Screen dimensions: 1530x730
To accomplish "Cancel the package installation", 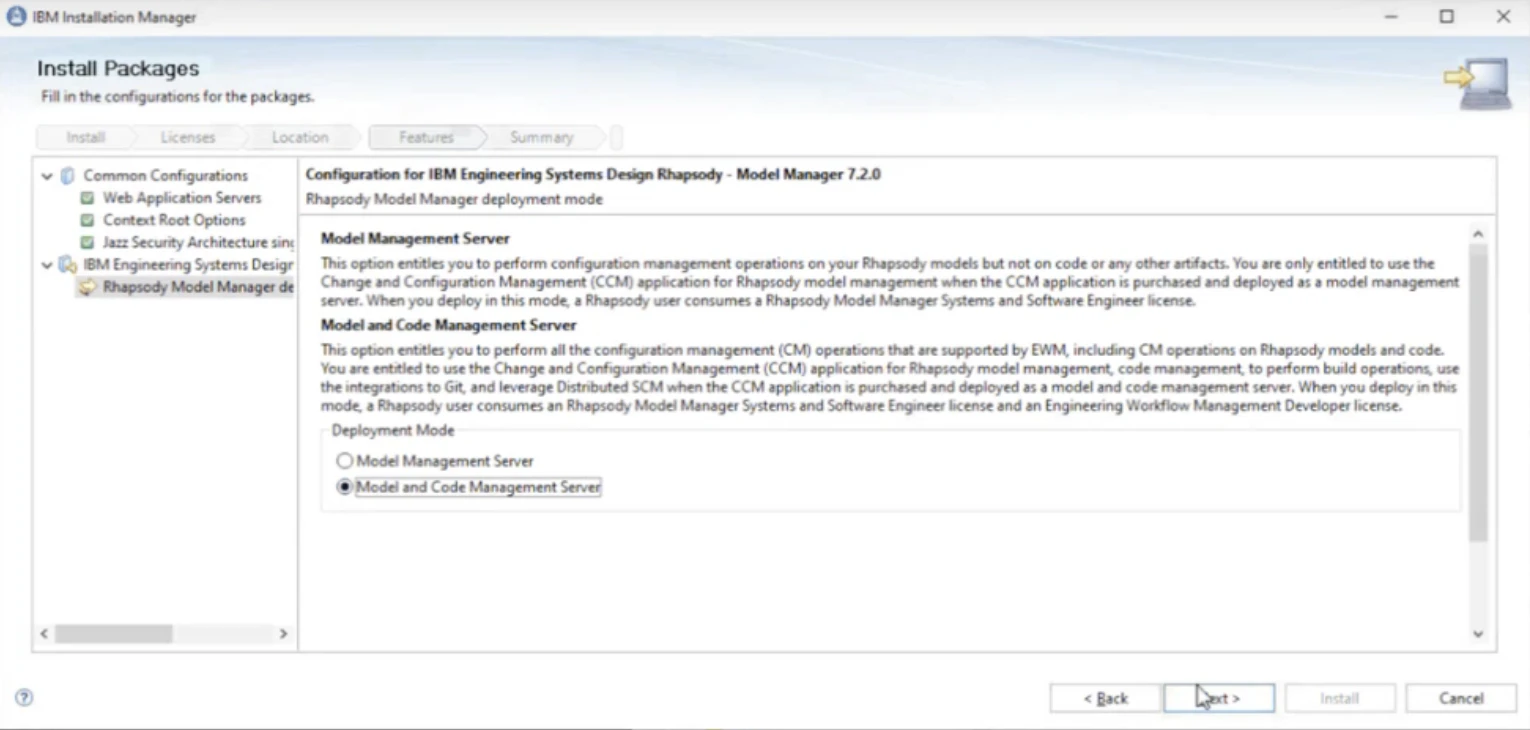I will 1461,698.
